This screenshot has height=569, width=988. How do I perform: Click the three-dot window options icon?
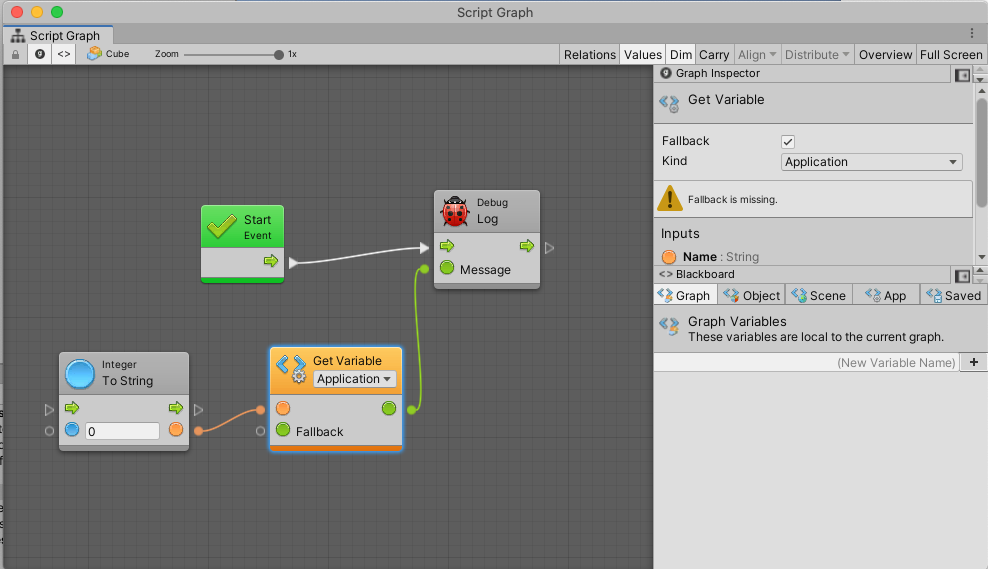972,33
